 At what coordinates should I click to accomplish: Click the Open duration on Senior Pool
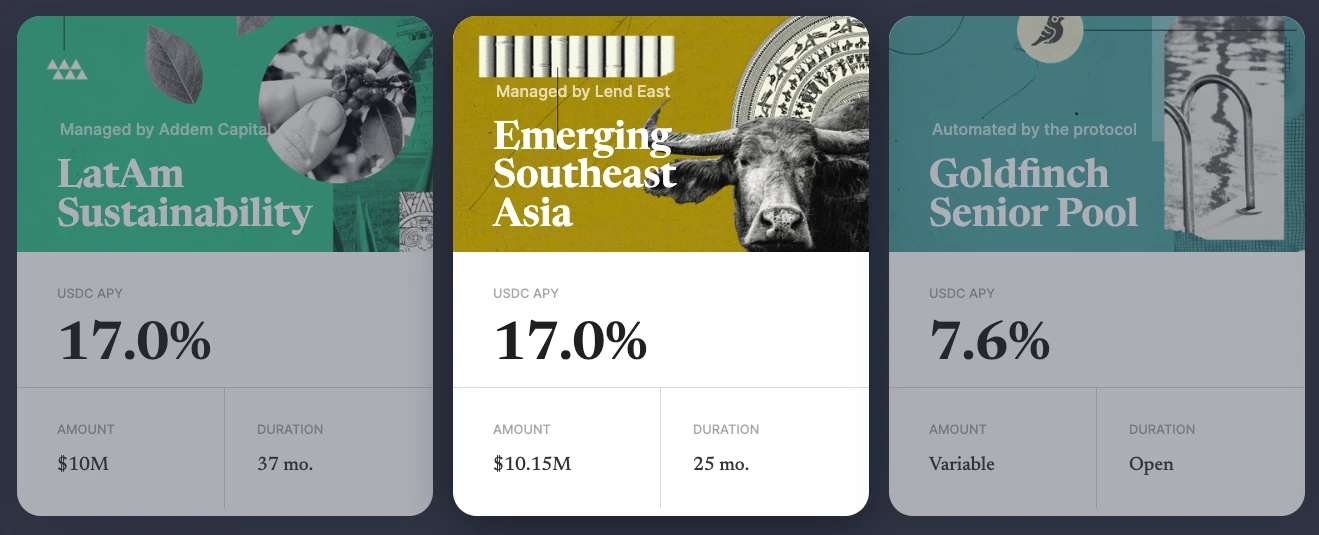(x=1151, y=464)
